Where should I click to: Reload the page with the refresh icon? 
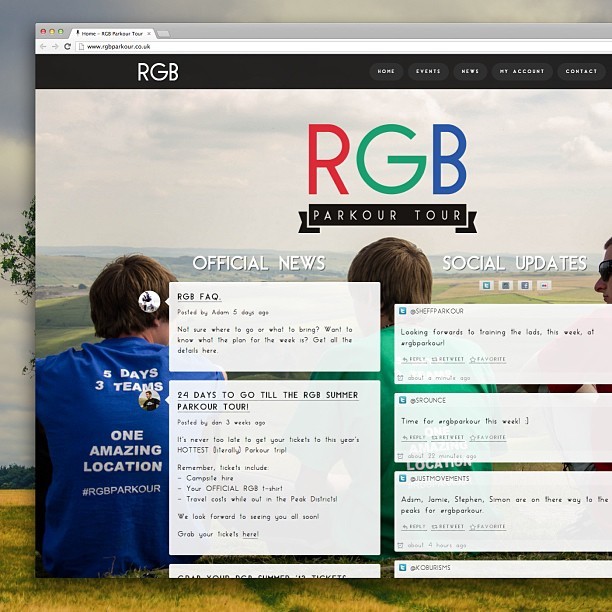tap(67, 46)
